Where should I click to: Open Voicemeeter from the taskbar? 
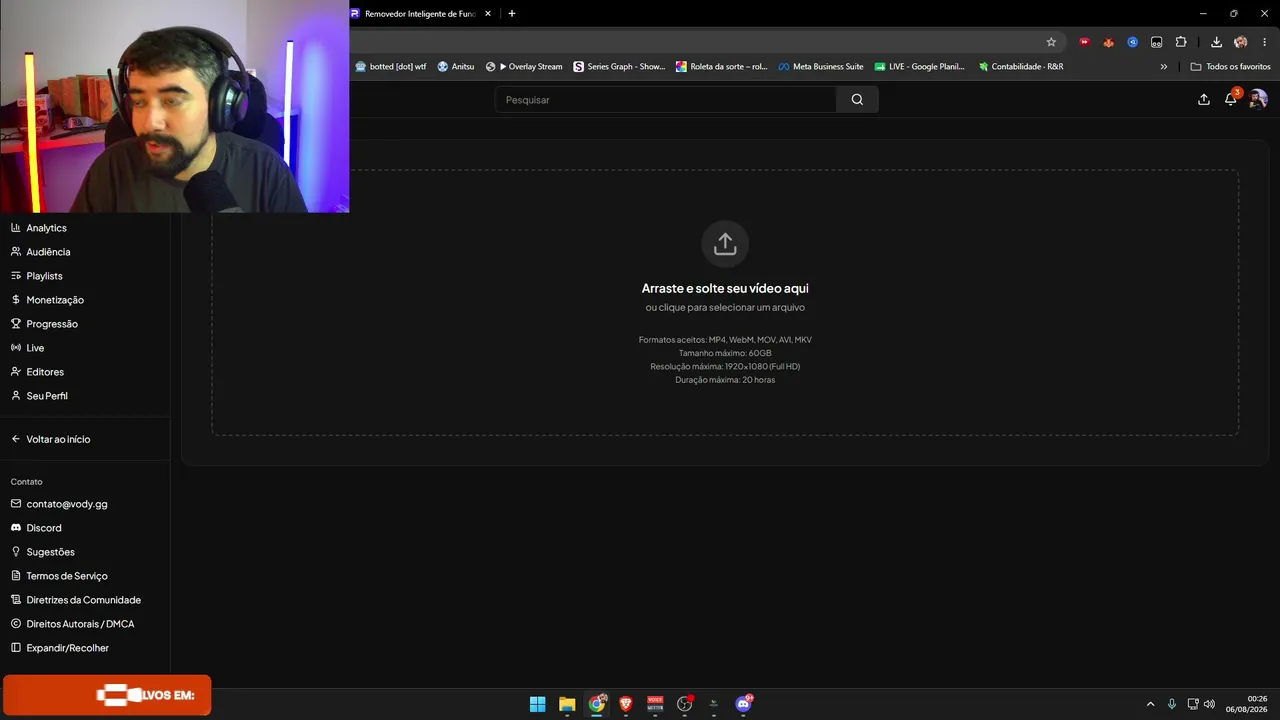[655, 704]
